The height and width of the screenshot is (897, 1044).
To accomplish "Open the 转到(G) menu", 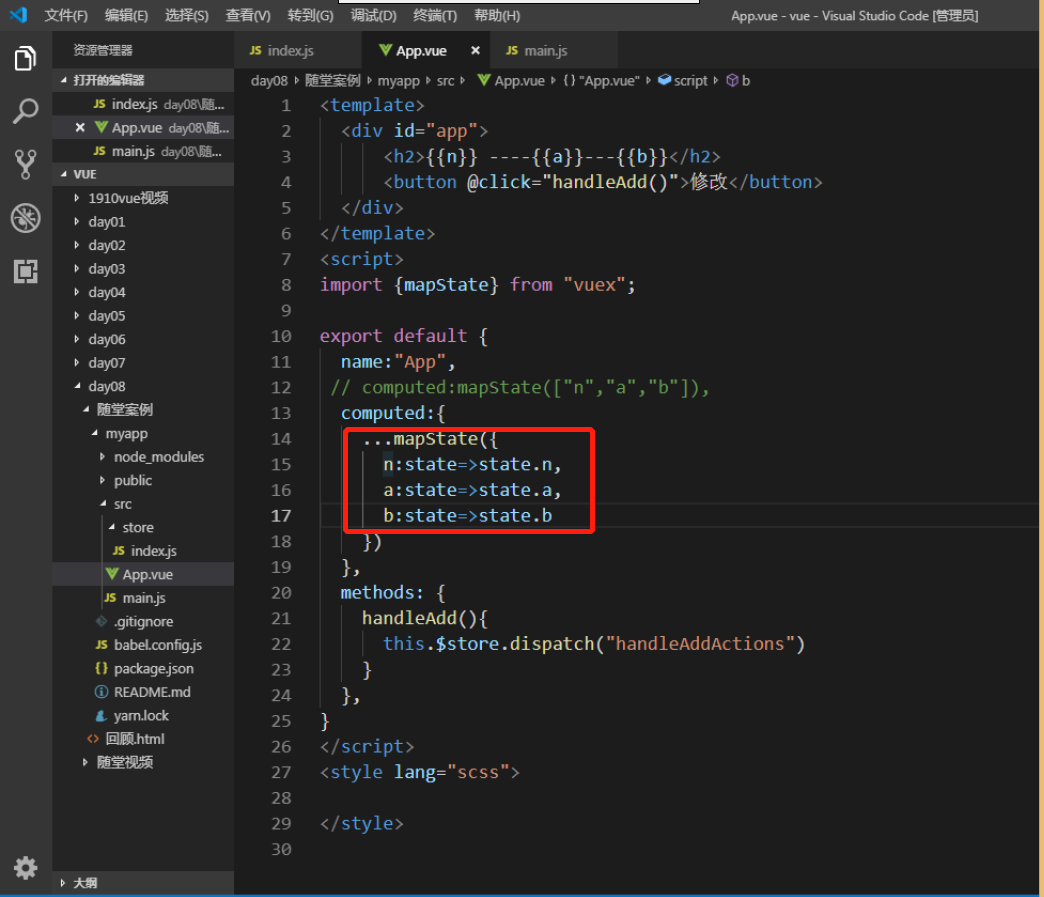I will (x=310, y=15).
